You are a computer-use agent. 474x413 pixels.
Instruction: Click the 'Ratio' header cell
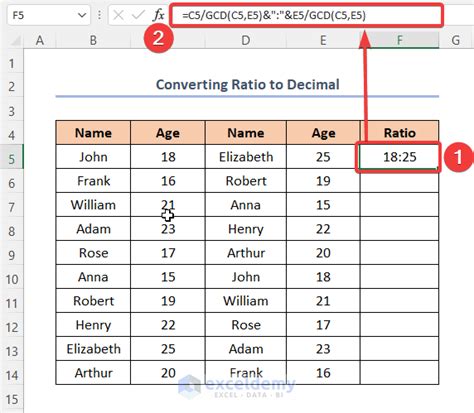coord(400,133)
